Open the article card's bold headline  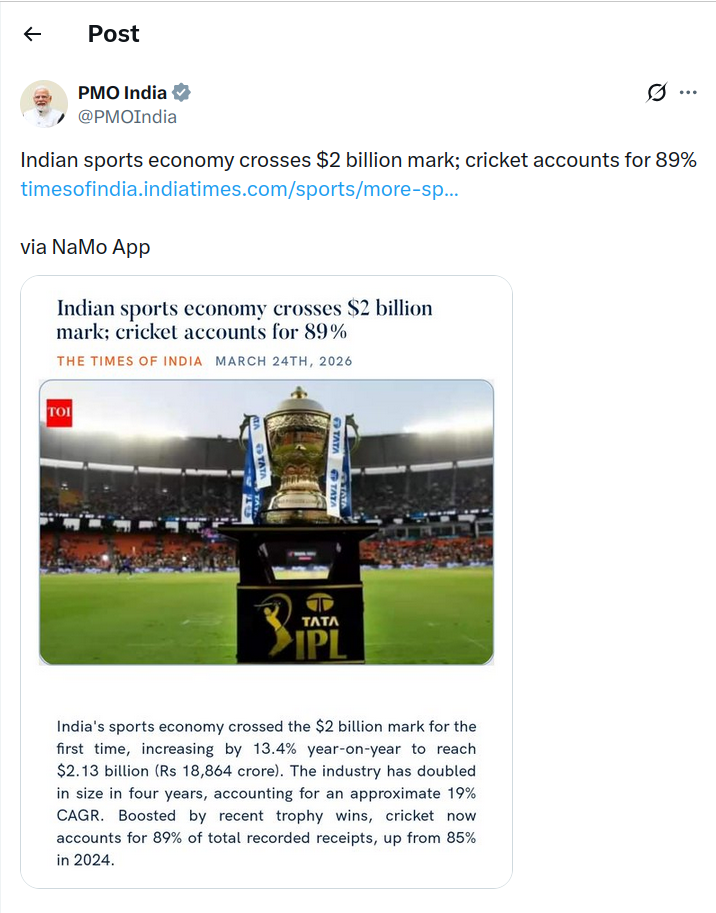244,319
